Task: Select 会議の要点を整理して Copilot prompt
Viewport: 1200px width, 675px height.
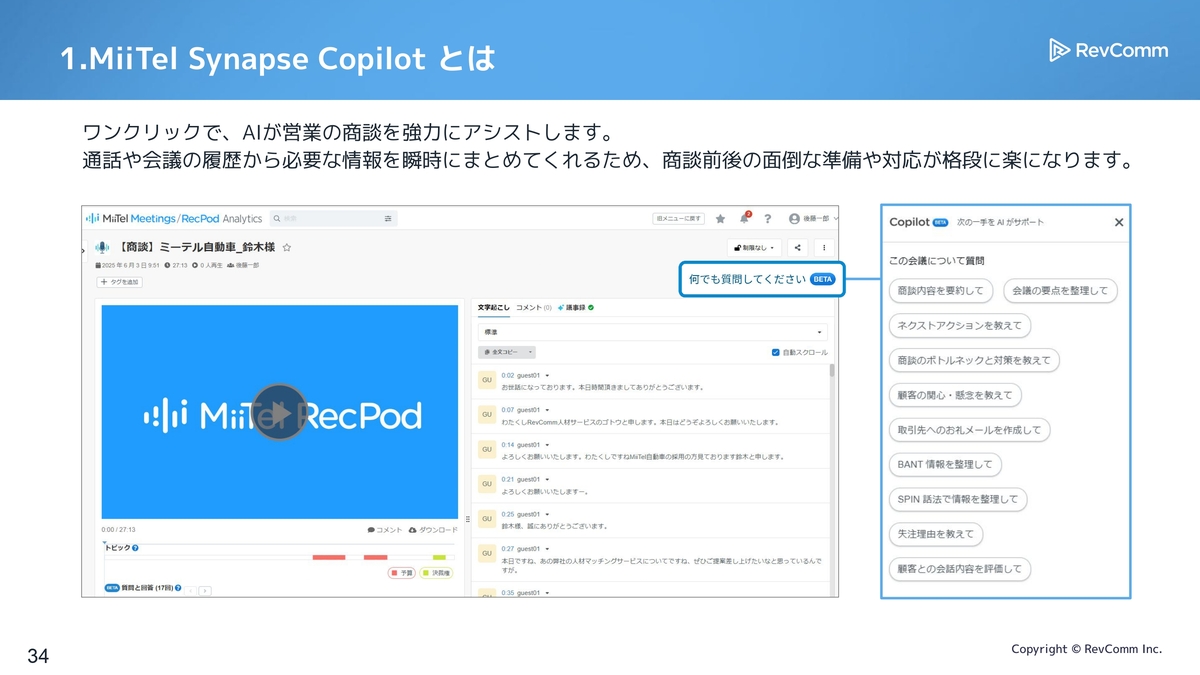Action: (1060, 291)
